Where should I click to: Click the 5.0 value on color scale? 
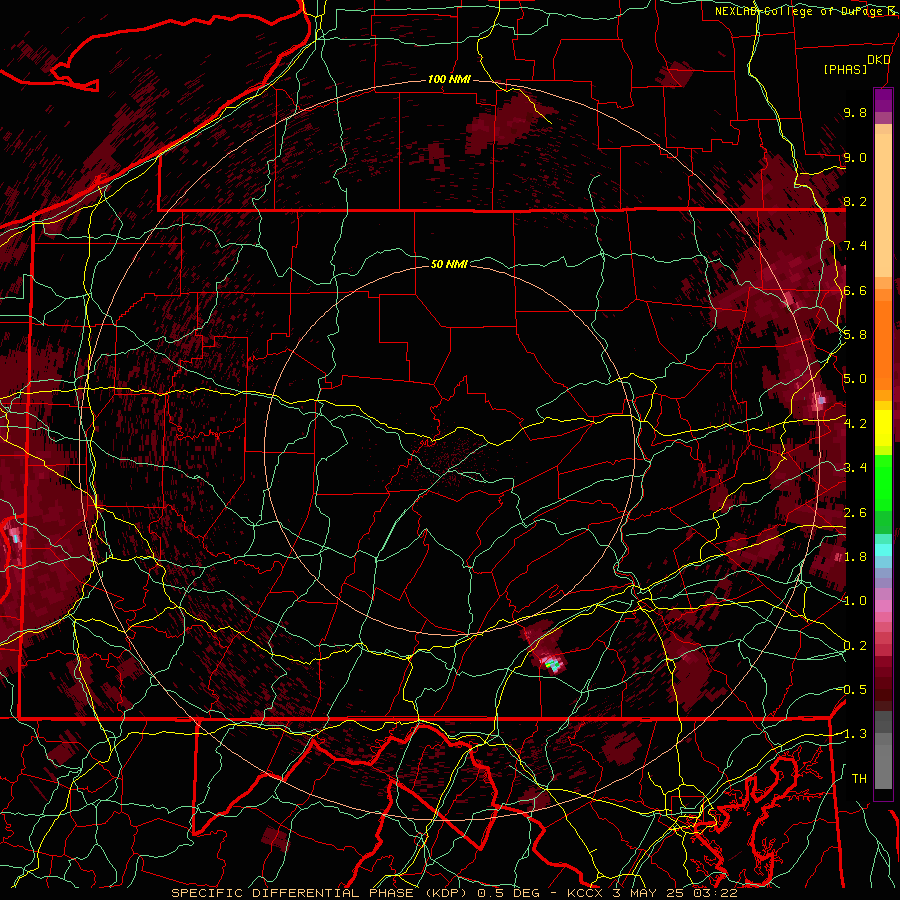coord(855,379)
